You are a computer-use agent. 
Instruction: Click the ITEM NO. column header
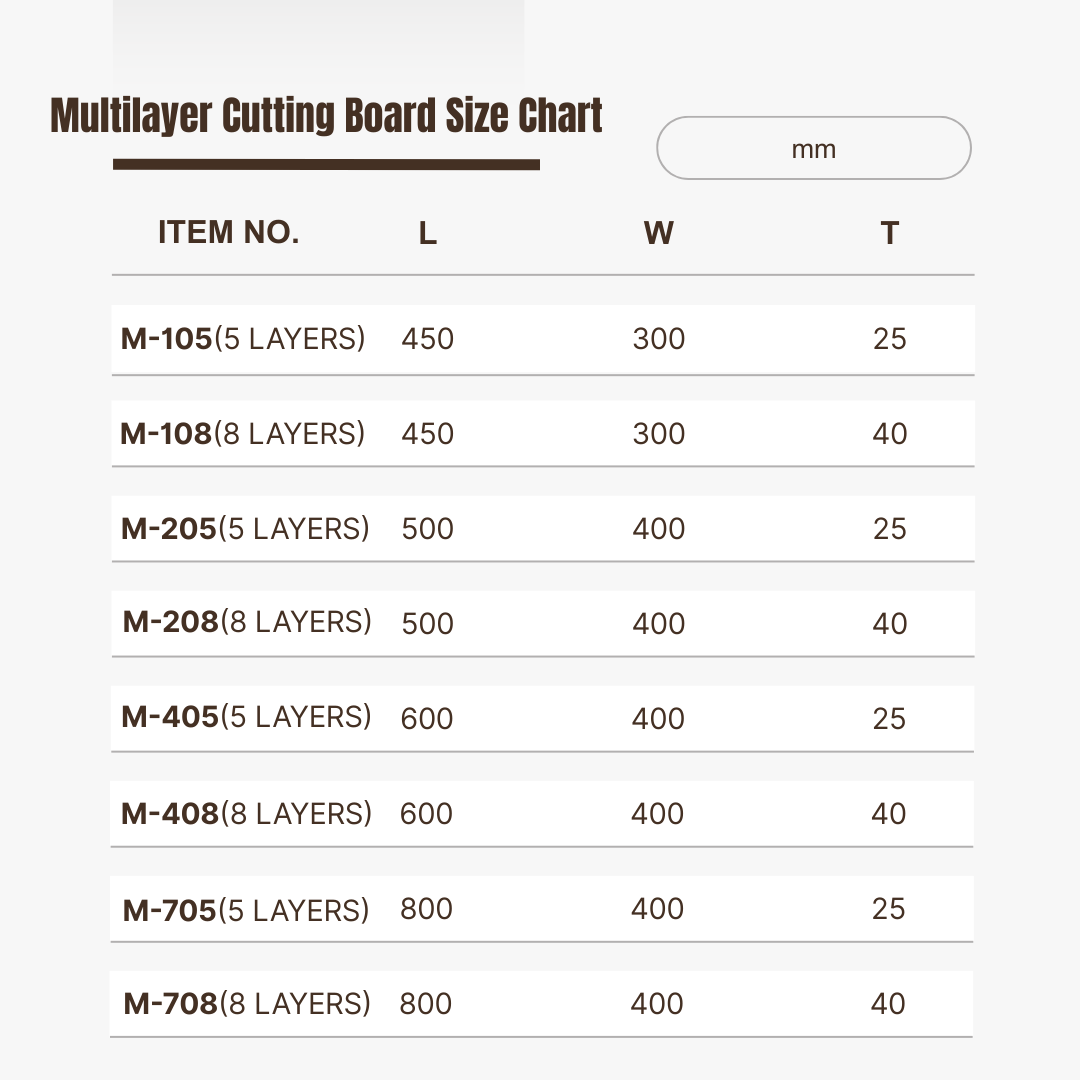coord(229,232)
